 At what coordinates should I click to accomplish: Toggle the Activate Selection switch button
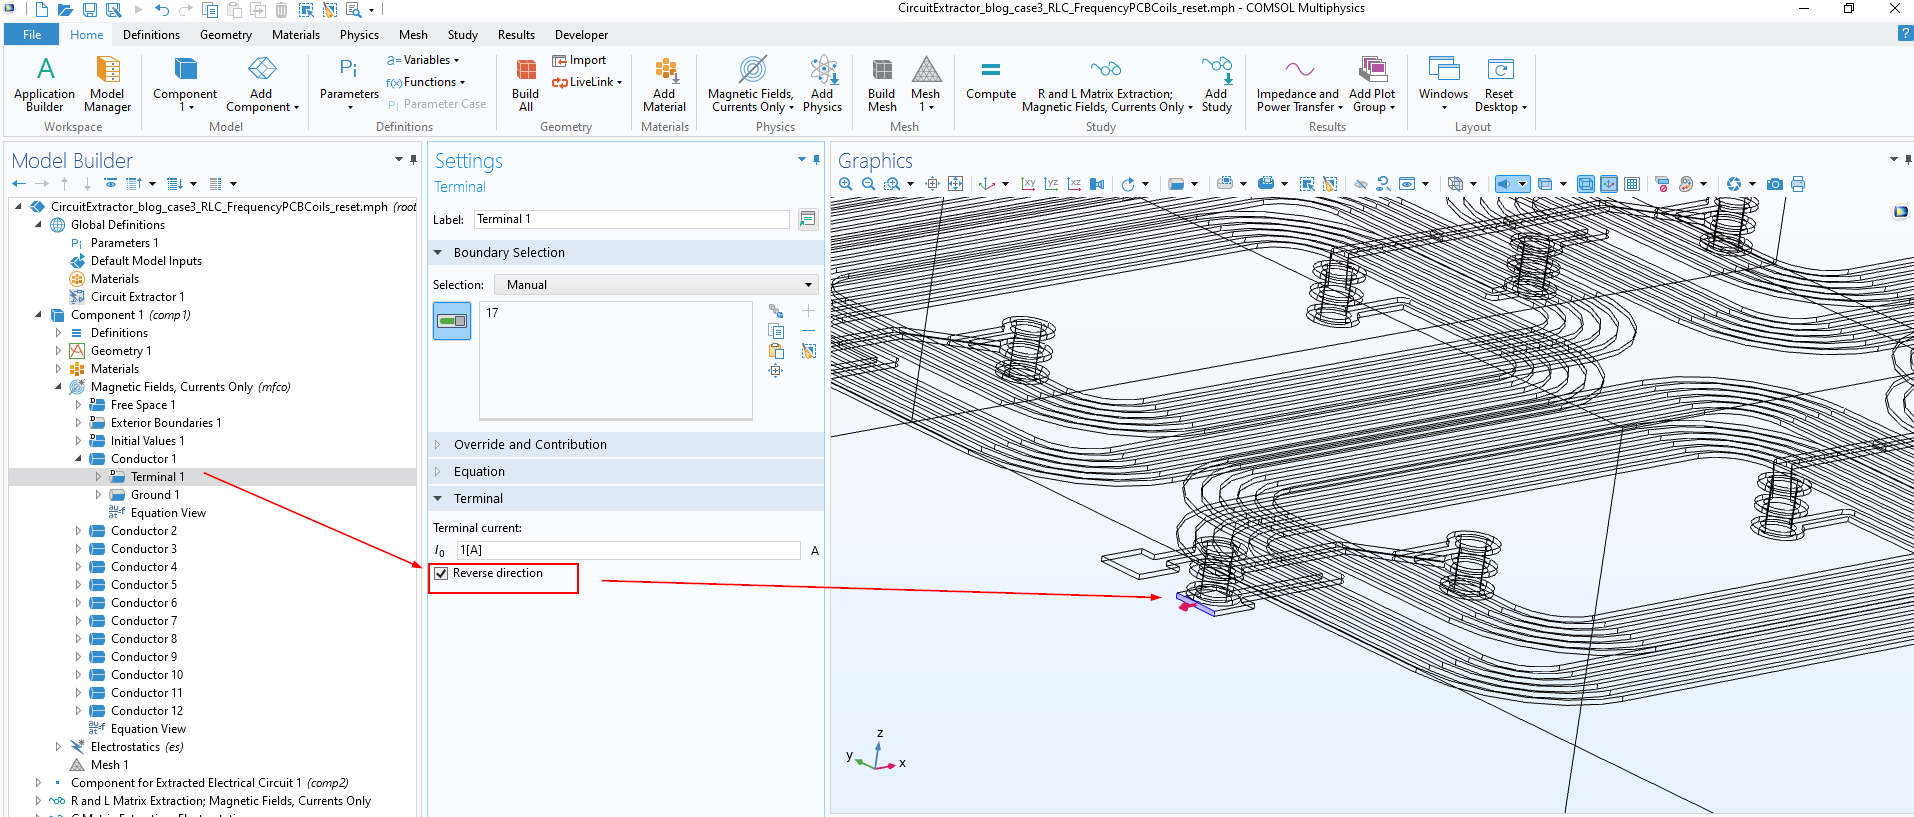click(452, 322)
